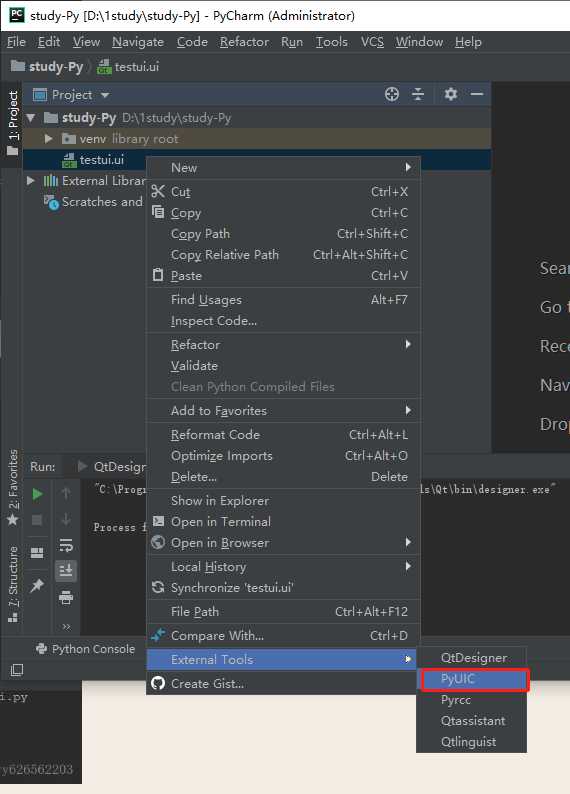Click the Print icon in Run panel
The height and width of the screenshot is (794, 570).
pyautogui.click(x=66, y=598)
